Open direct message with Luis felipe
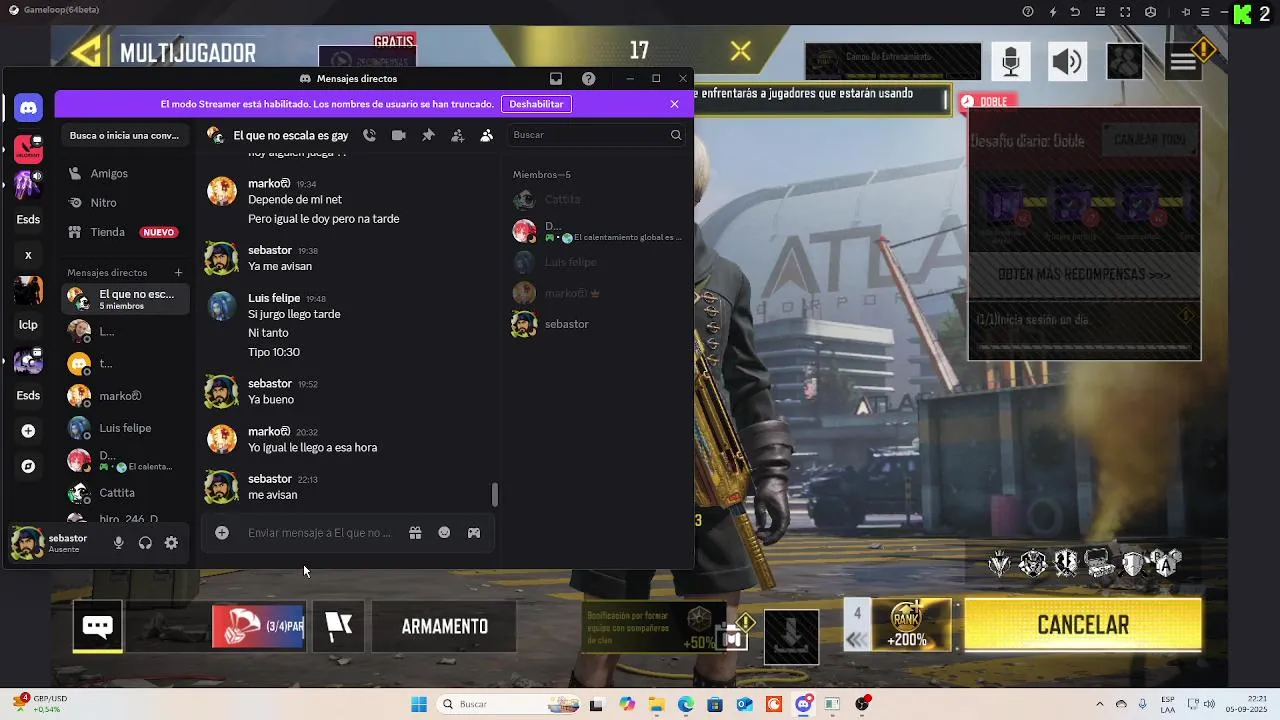Screen dimensions: 1280x720 point(126,428)
